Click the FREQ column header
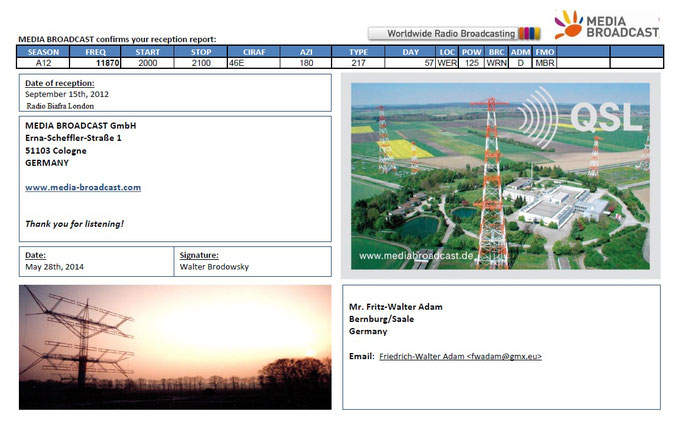 95,52
